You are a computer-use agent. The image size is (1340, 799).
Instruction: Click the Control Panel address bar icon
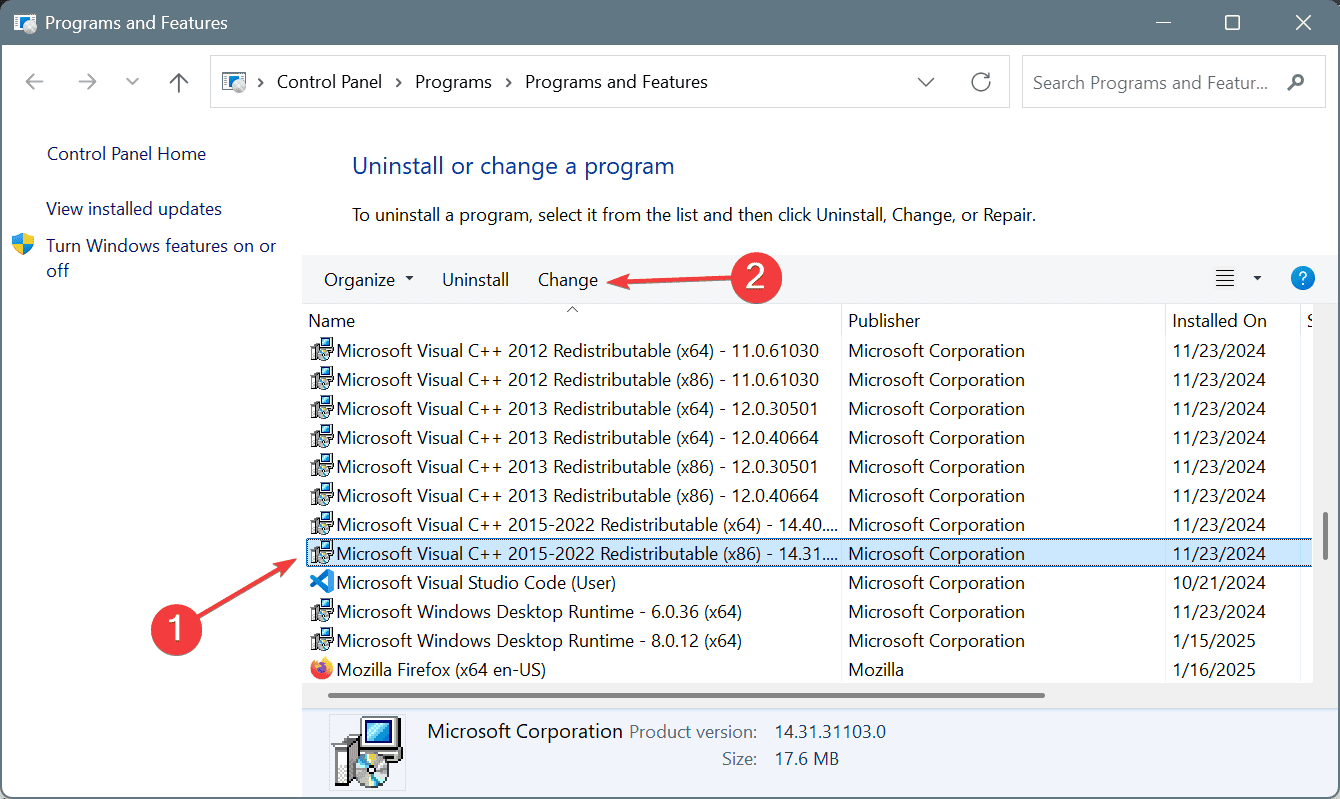coord(234,82)
